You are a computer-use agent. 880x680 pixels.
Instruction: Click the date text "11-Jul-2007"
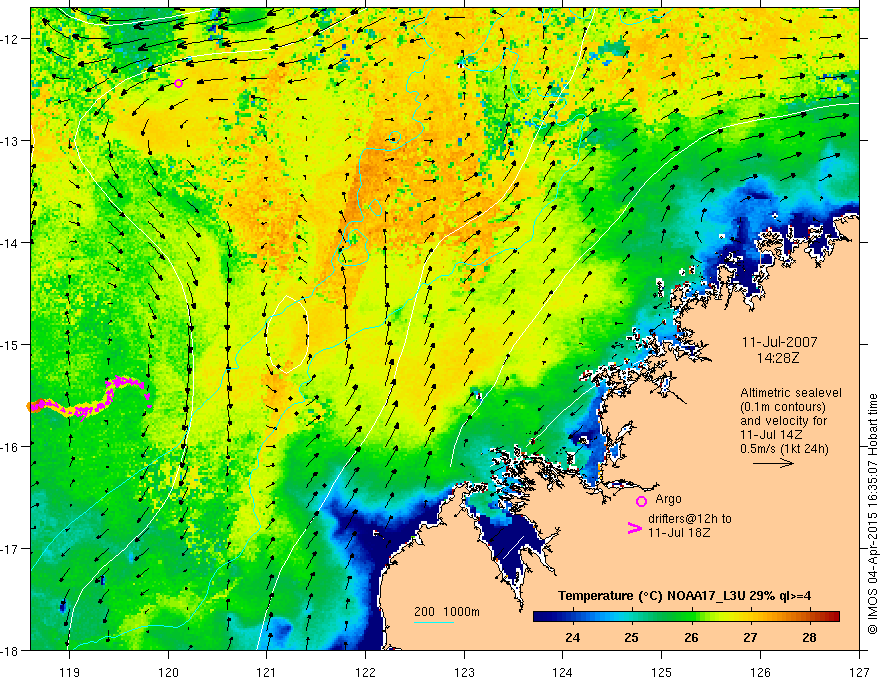780,342
